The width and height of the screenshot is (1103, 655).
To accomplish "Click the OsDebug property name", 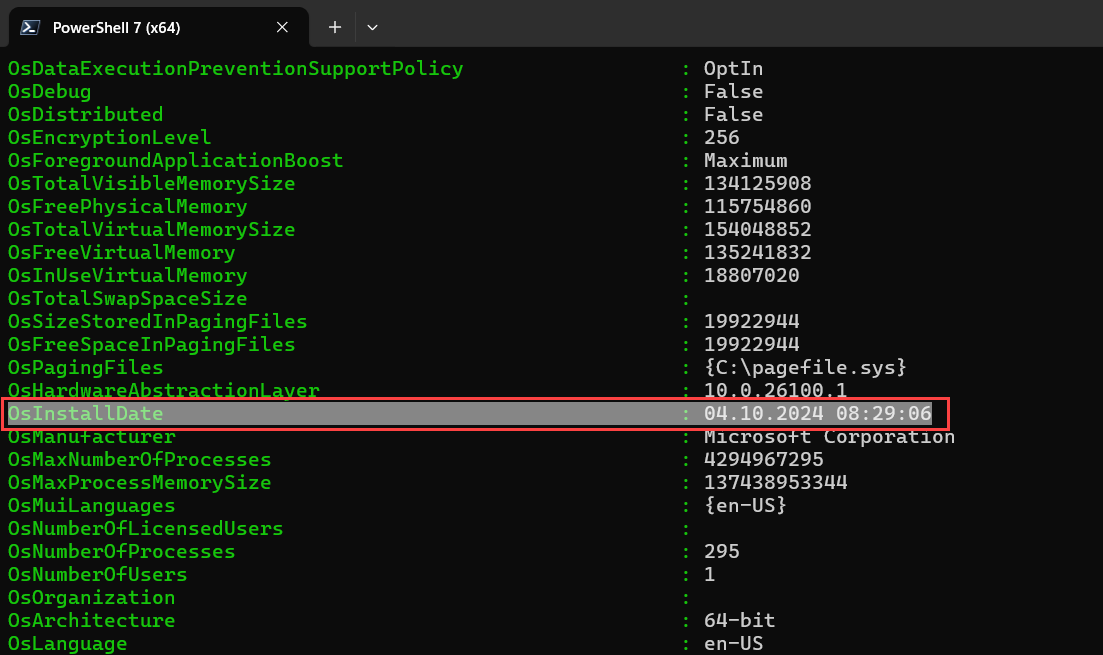I will pyautogui.click(x=49, y=92).
